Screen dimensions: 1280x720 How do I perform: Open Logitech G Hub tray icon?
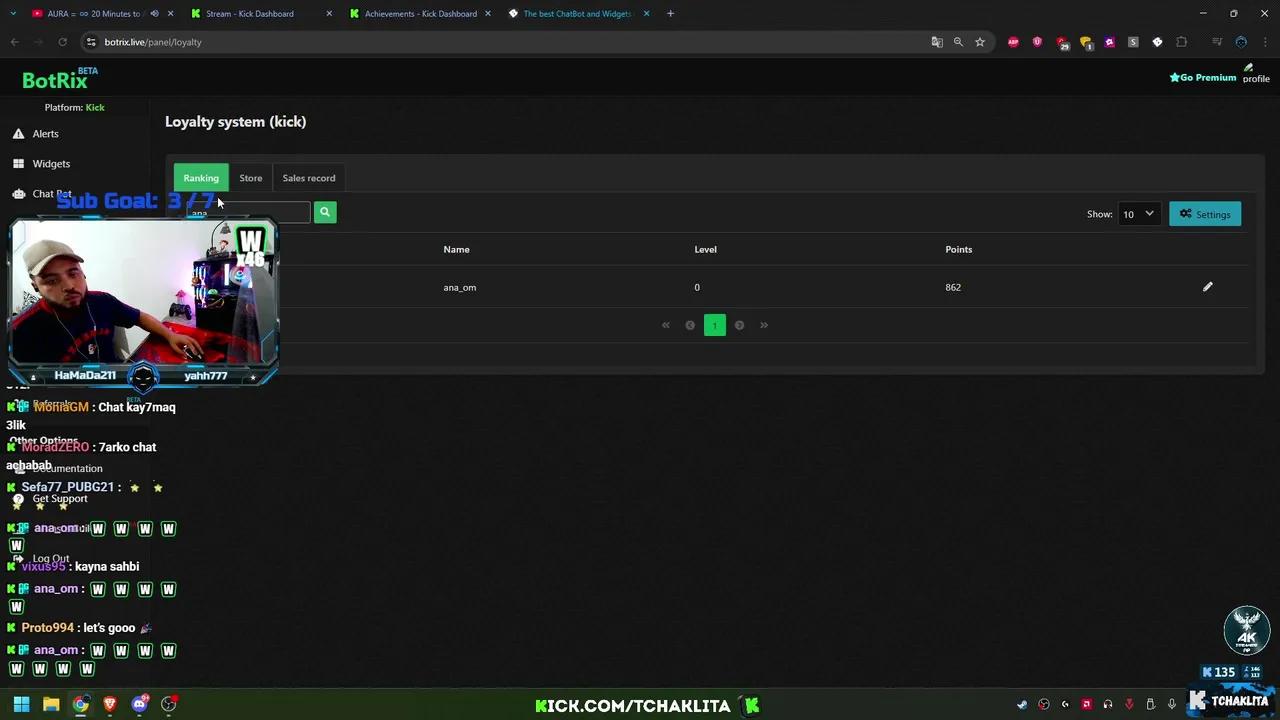[x=1065, y=704]
